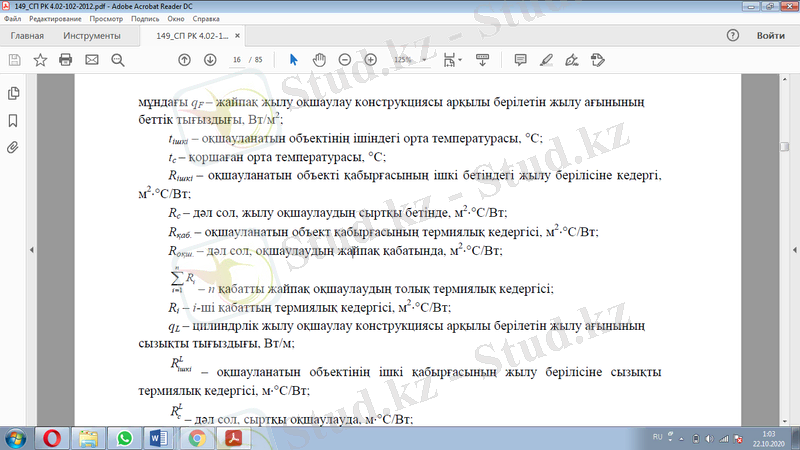Show attachments panel paperclip icon
The width and height of the screenshot is (800, 450).
click(13, 147)
